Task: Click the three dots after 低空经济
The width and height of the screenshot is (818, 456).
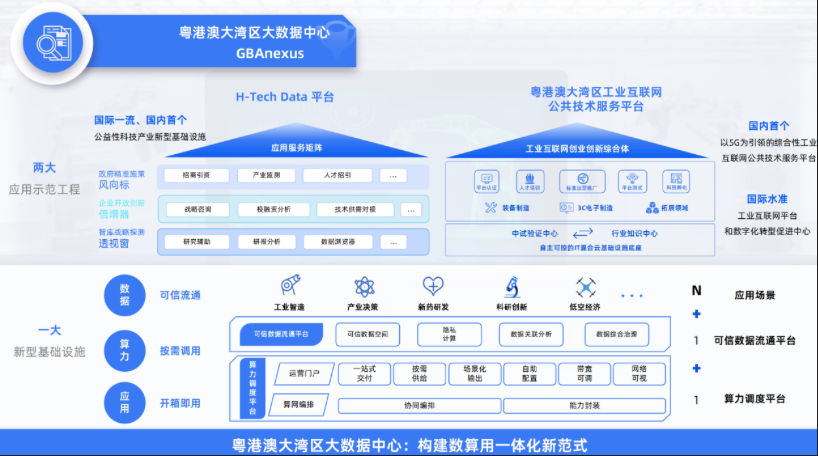Action: click(632, 296)
